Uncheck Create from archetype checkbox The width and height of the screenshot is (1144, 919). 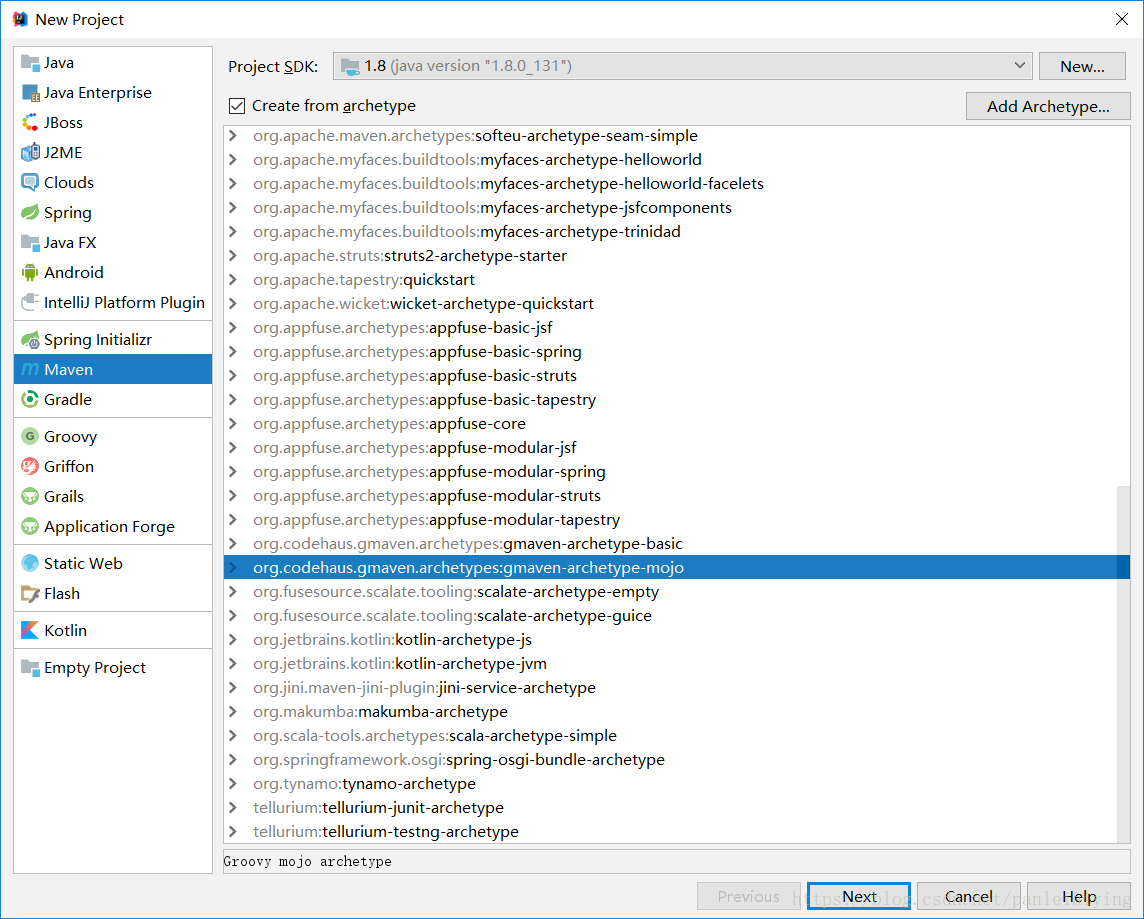[236, 106]
